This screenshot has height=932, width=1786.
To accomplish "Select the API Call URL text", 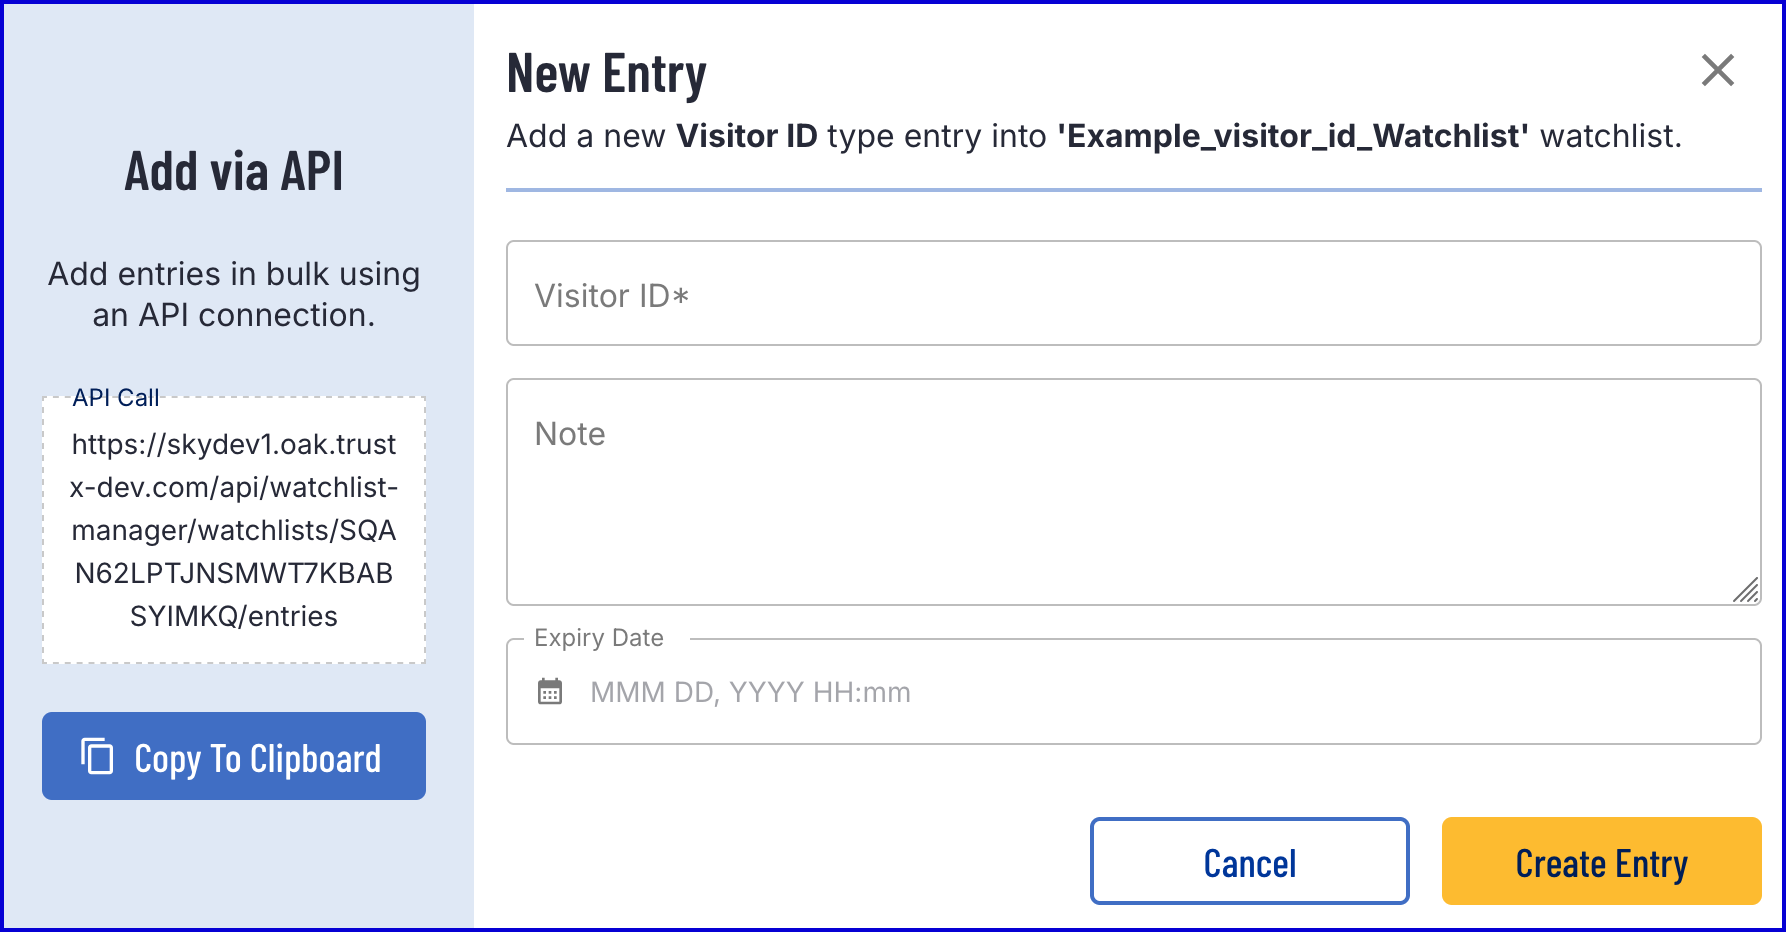I will [234, 530].
